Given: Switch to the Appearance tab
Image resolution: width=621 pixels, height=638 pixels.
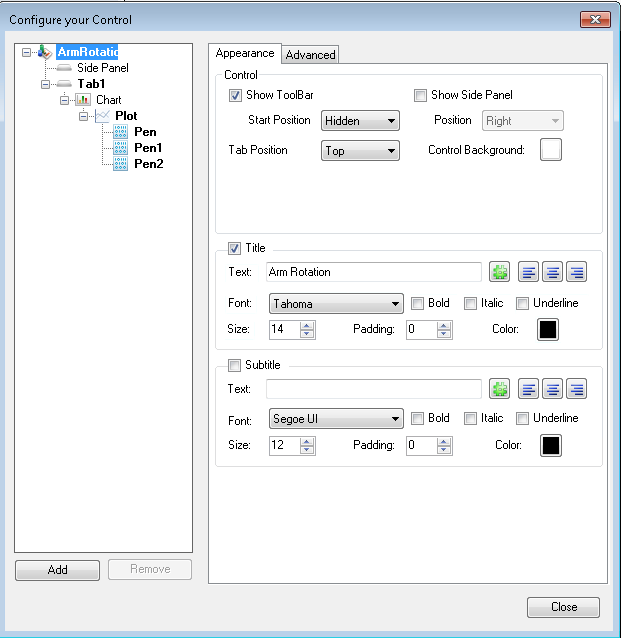Looking at the screenshot, I should click(x=245, y=53).
